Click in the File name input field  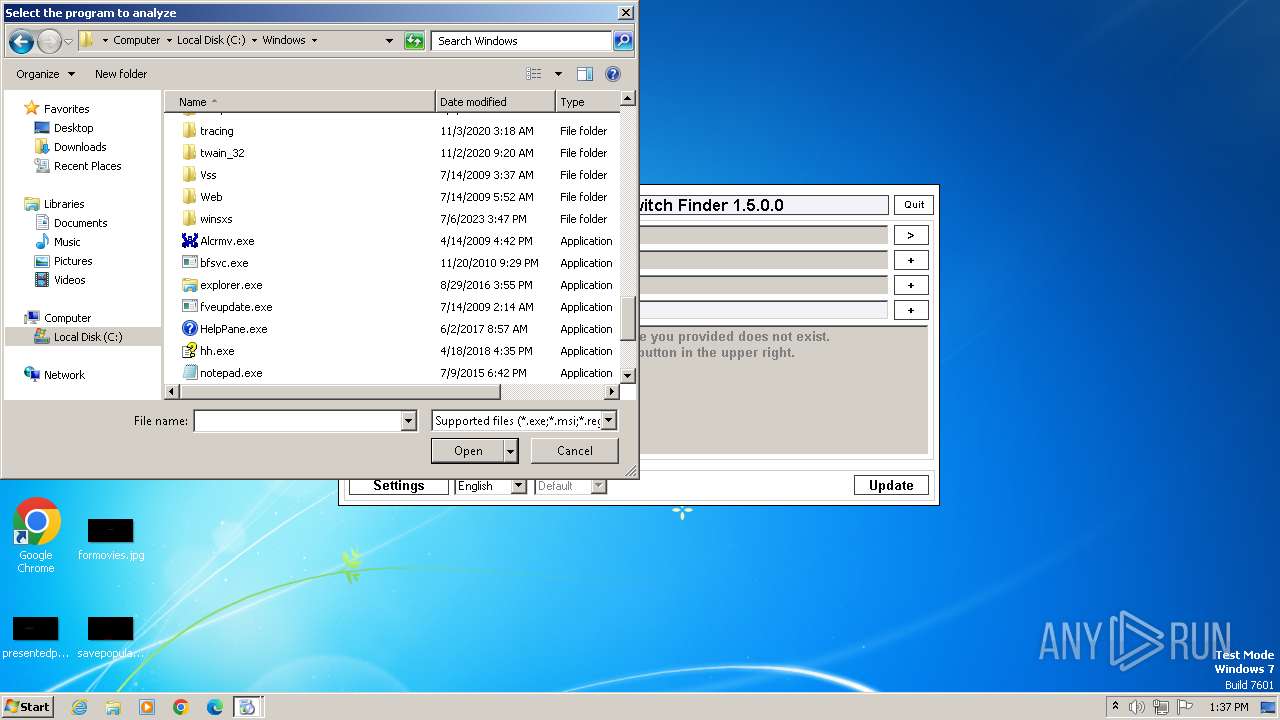(297, 421)
